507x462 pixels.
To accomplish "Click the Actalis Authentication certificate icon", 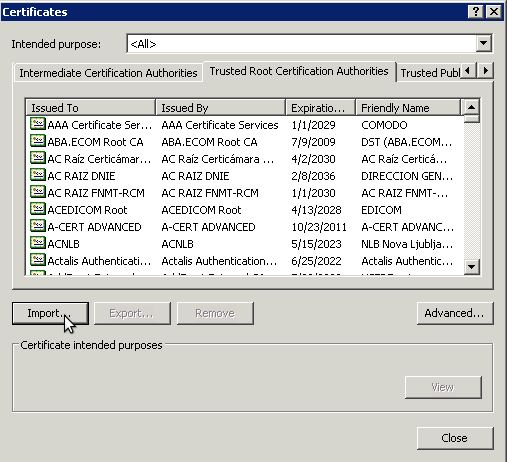I will tap(38, 260).
